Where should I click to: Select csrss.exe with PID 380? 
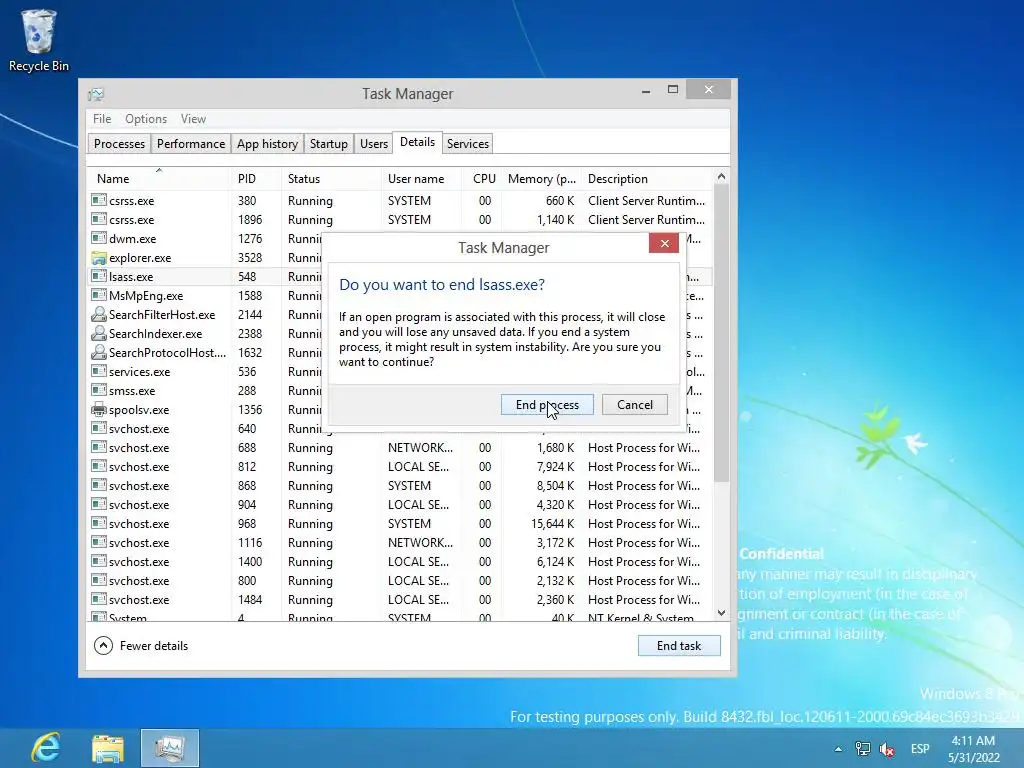[x=400, y=200]
